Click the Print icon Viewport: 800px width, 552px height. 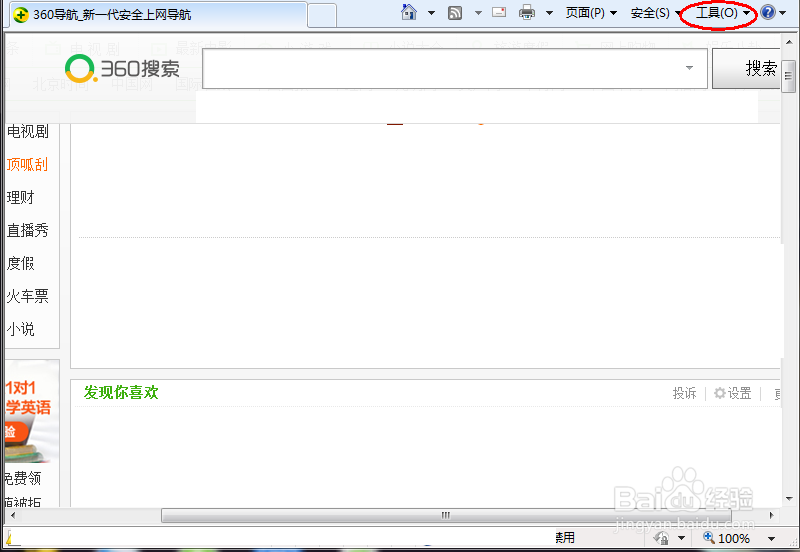527,12
